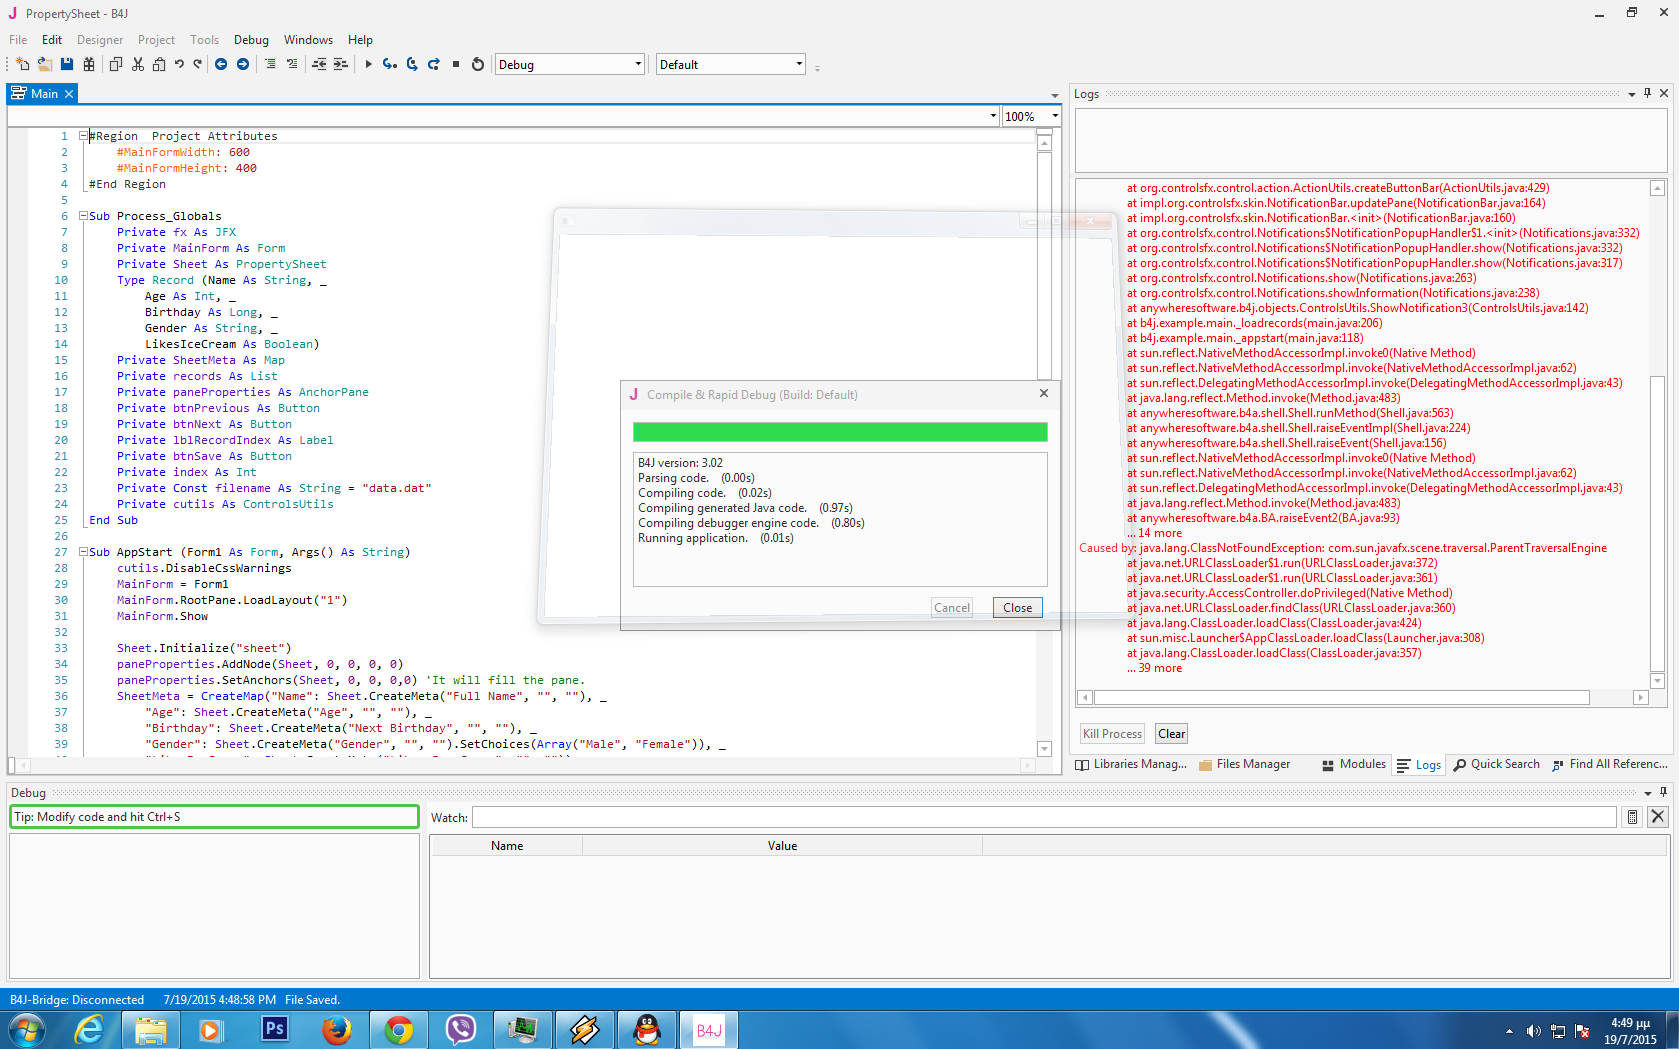Screen dimensions: 1679x1049
Task: Click the Step In debug icon
Action: pyautogui.click(x=389, y=64)
